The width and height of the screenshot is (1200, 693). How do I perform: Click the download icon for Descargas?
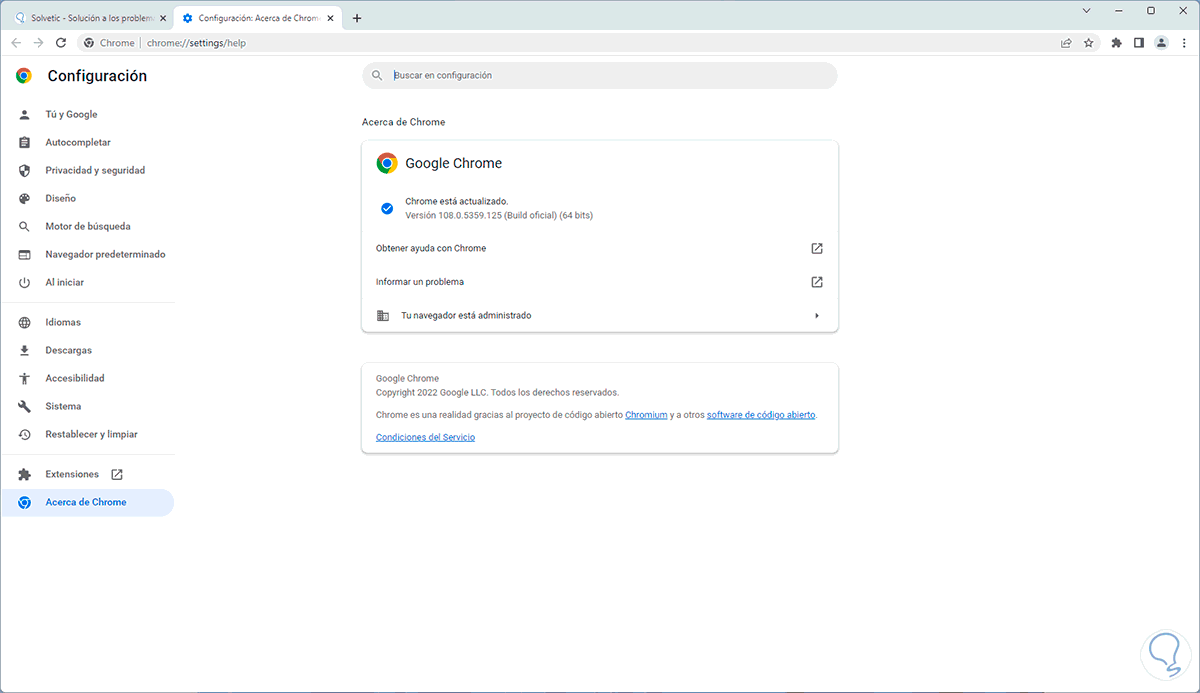click(24, 350)
